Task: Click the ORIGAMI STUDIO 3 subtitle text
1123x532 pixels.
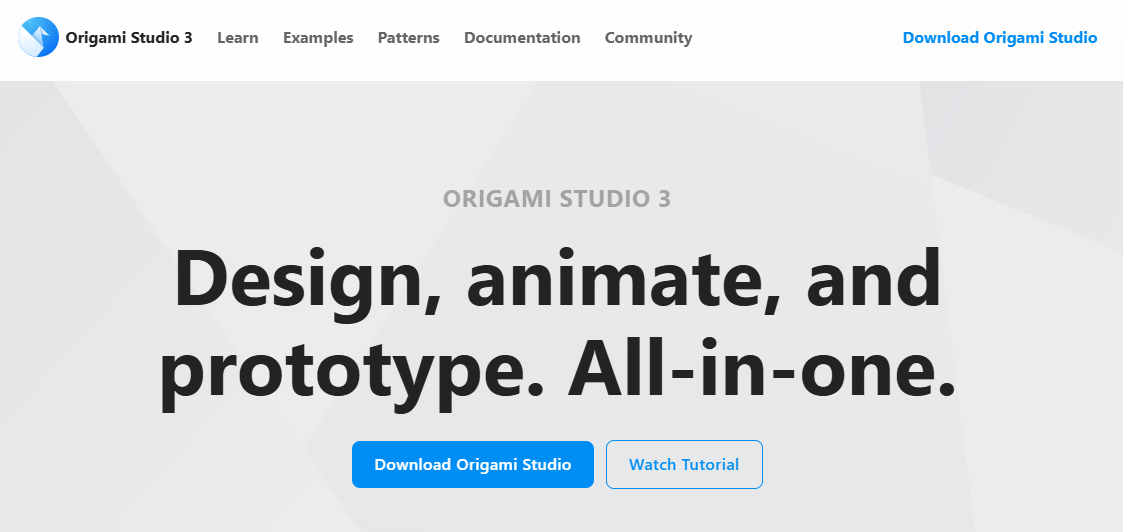Action: tap(557, 199)
